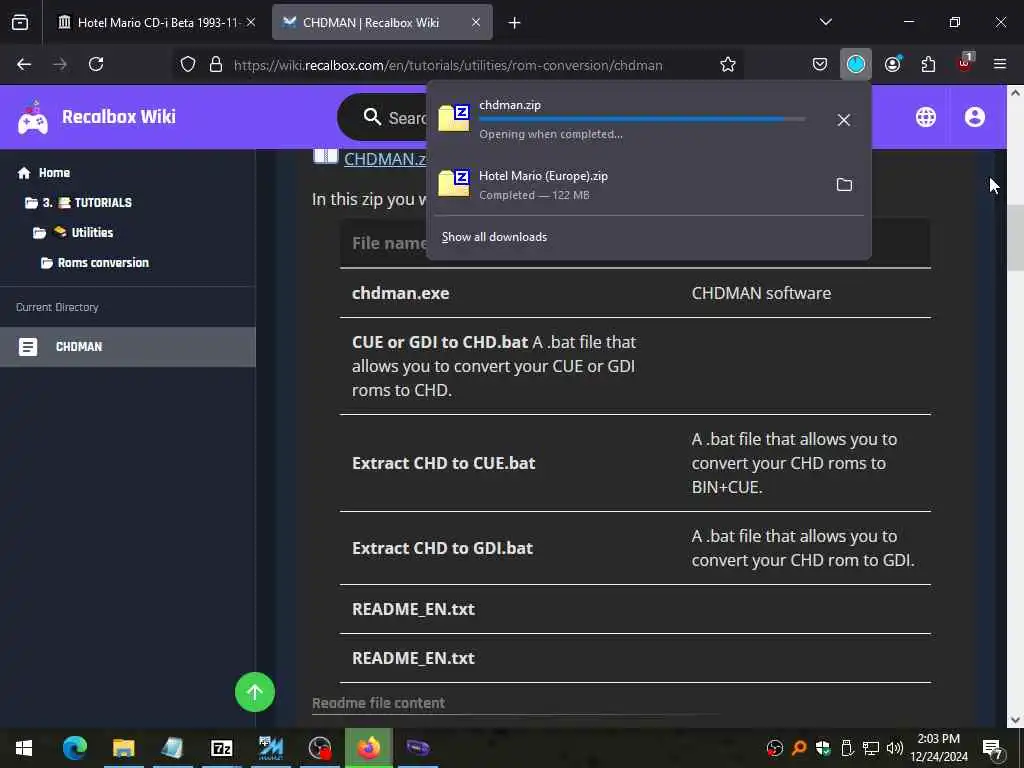Screen dimensions: 1024x768
Task: Click the scrollbar up arrow
Action: (x=1015, y=93)
